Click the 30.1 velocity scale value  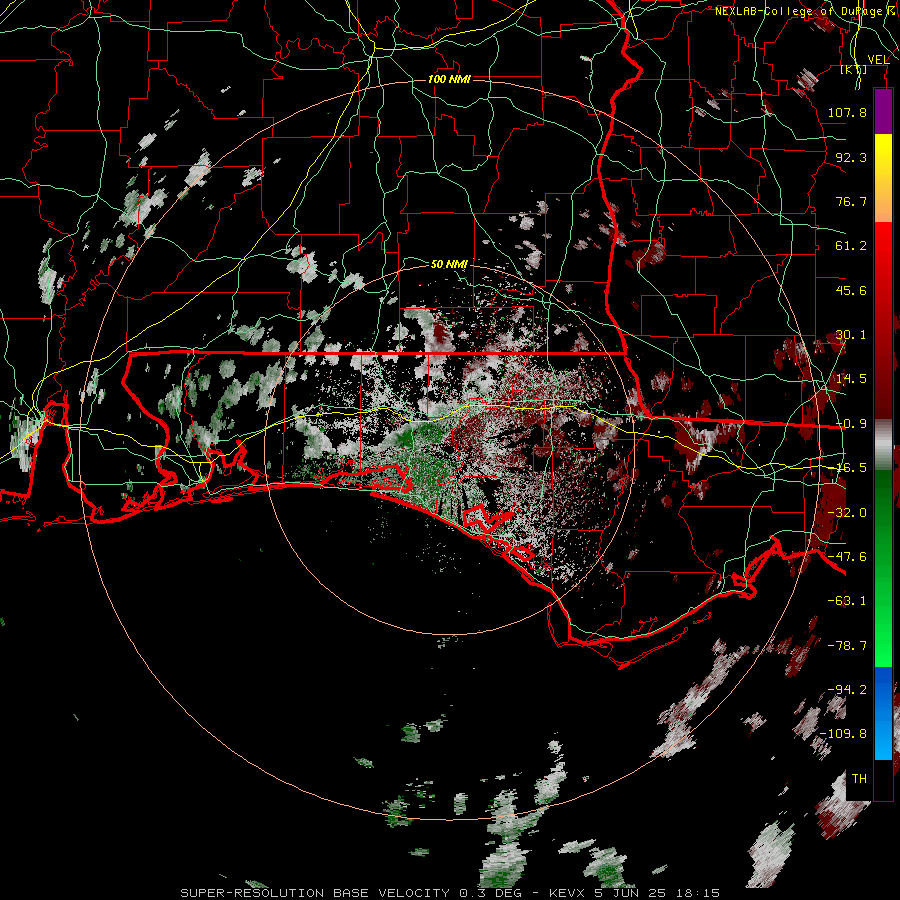(851, 335)
